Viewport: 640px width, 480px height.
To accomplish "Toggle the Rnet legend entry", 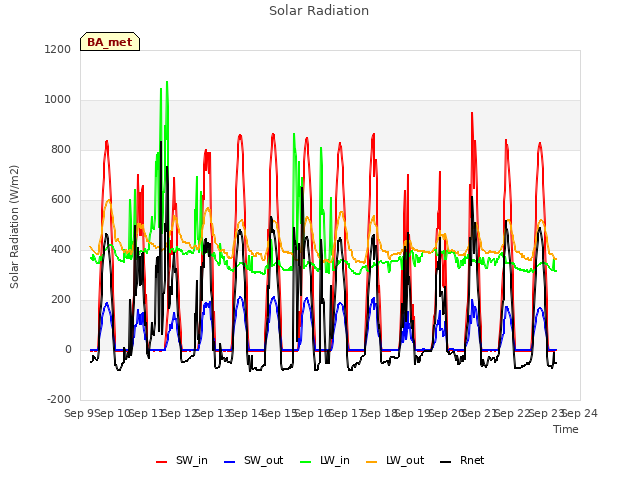I will pos(462,460).
